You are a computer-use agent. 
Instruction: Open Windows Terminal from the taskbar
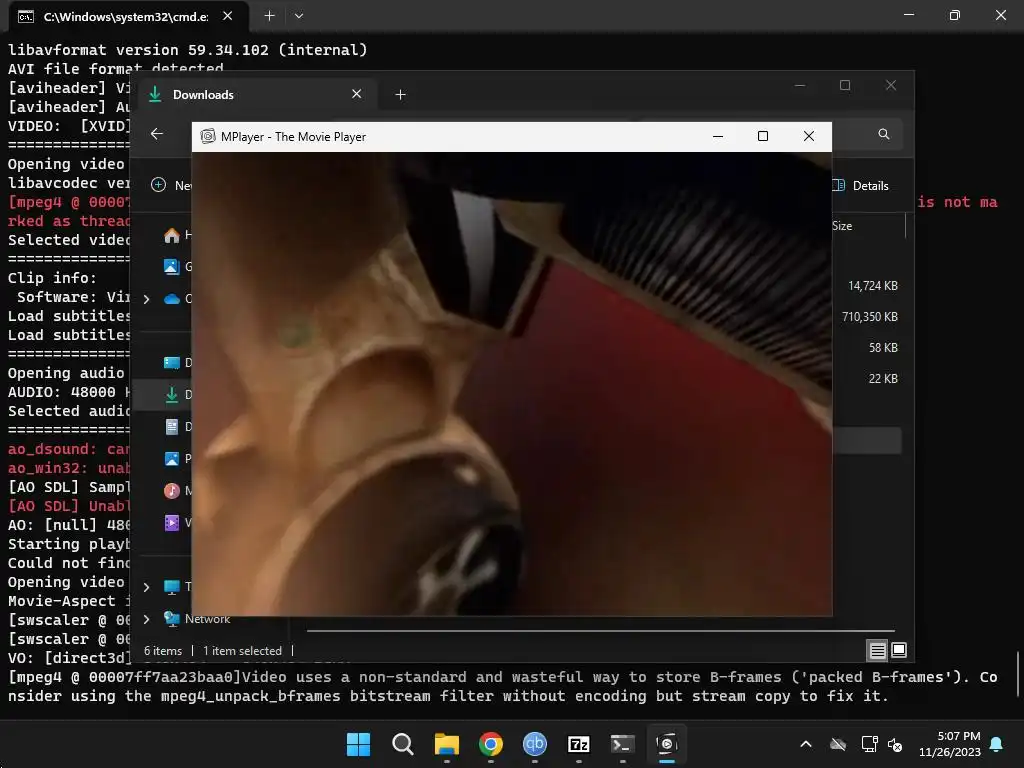tap(622, 744)
